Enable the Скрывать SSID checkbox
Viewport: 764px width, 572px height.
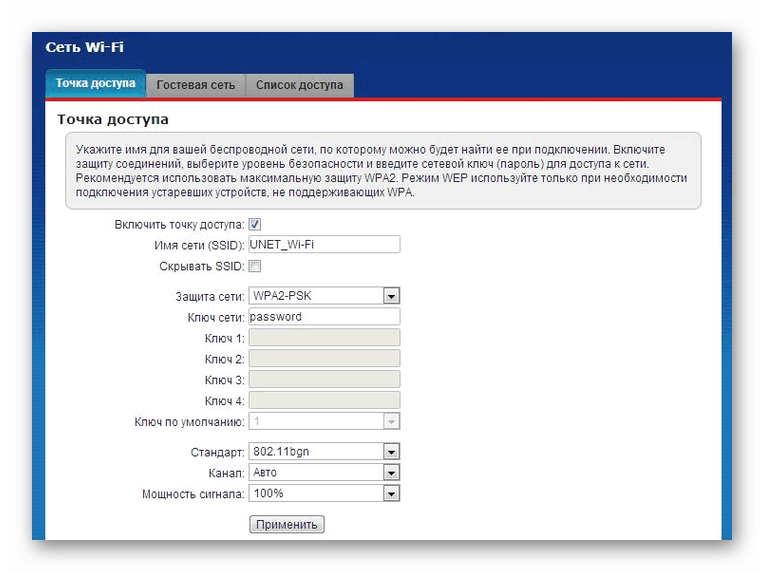pyautogui.click(x=254, y=266)
